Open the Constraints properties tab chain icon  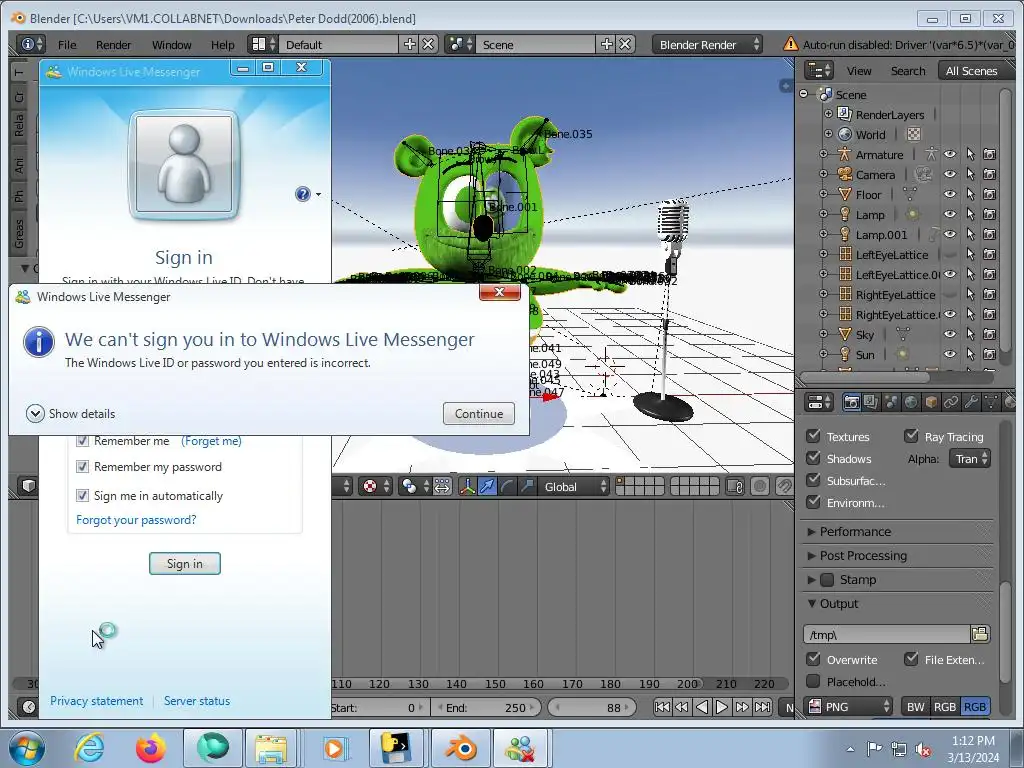951,402
